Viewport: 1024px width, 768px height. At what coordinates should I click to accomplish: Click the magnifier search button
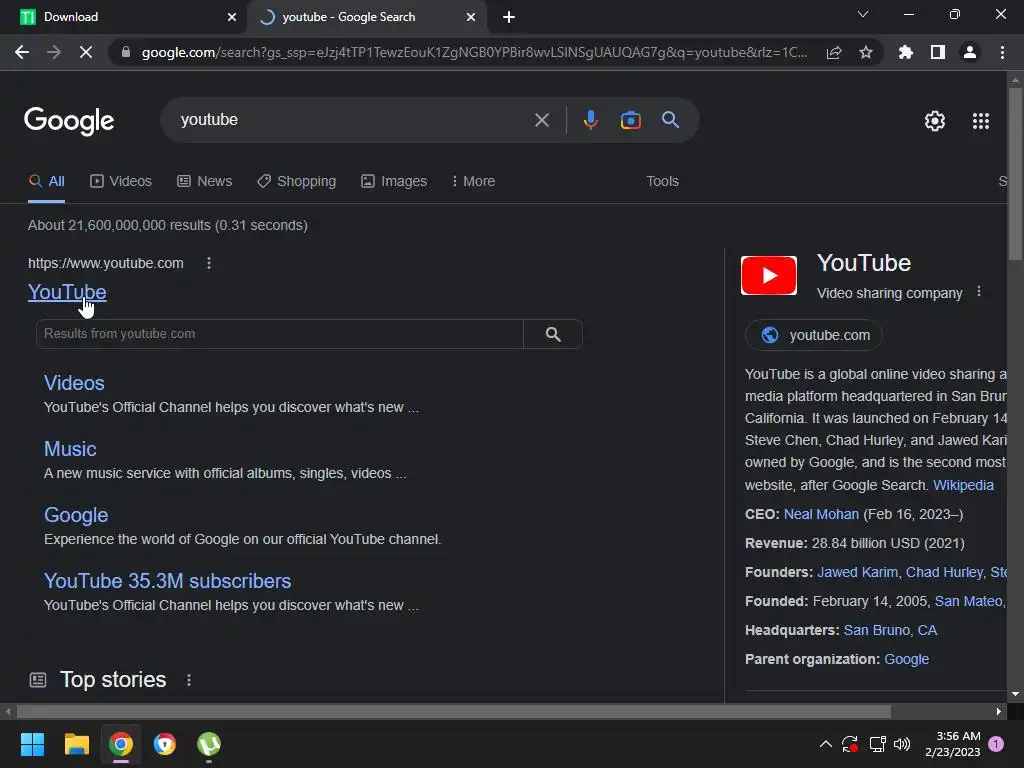pyautogui.click(x=670, y=120)
